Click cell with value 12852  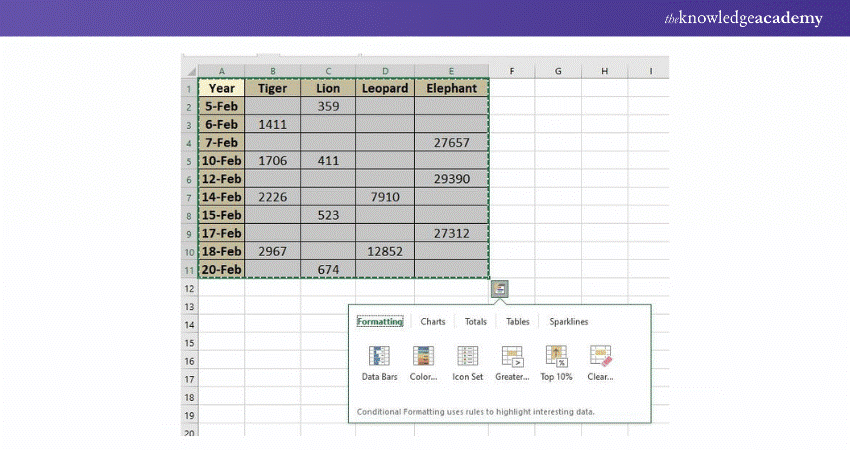click(x=385, y=251)
